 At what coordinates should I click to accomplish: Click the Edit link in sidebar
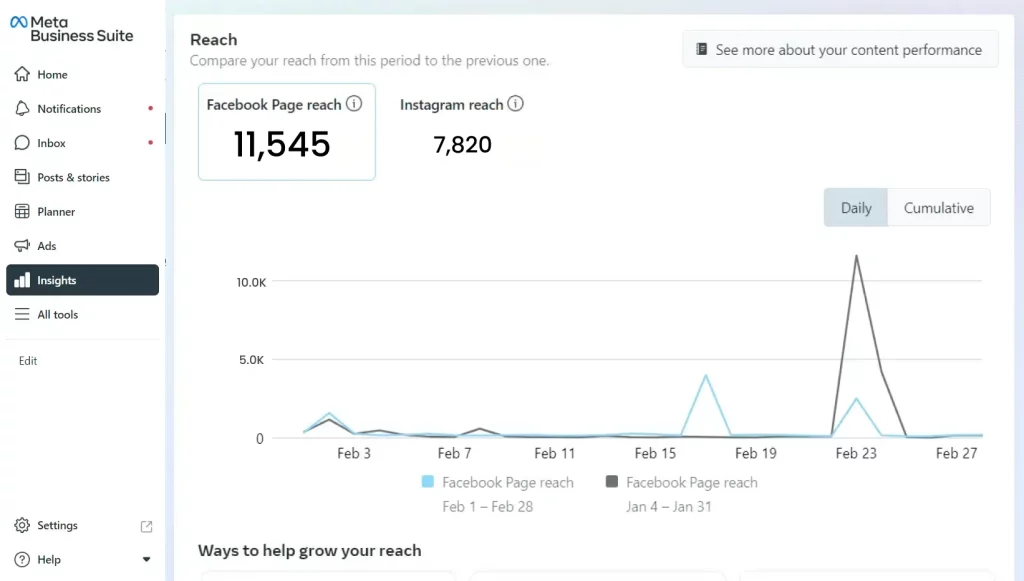tap(27, 360)
